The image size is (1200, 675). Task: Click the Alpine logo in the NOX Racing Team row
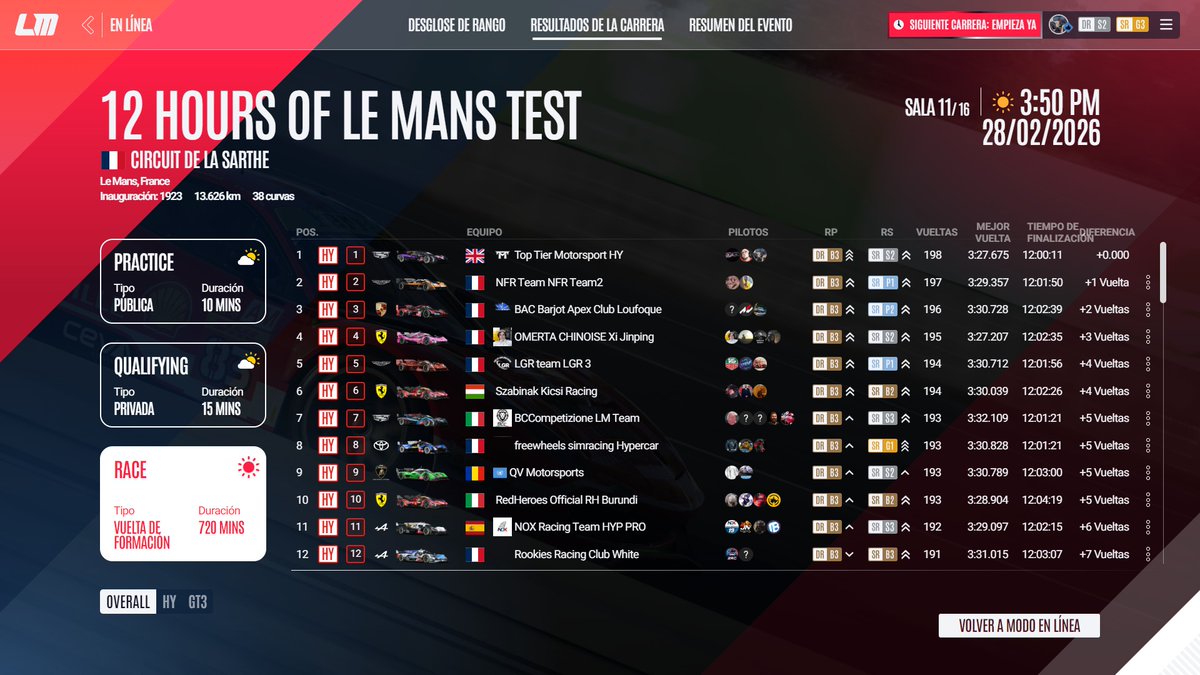(x=380, y=527)
